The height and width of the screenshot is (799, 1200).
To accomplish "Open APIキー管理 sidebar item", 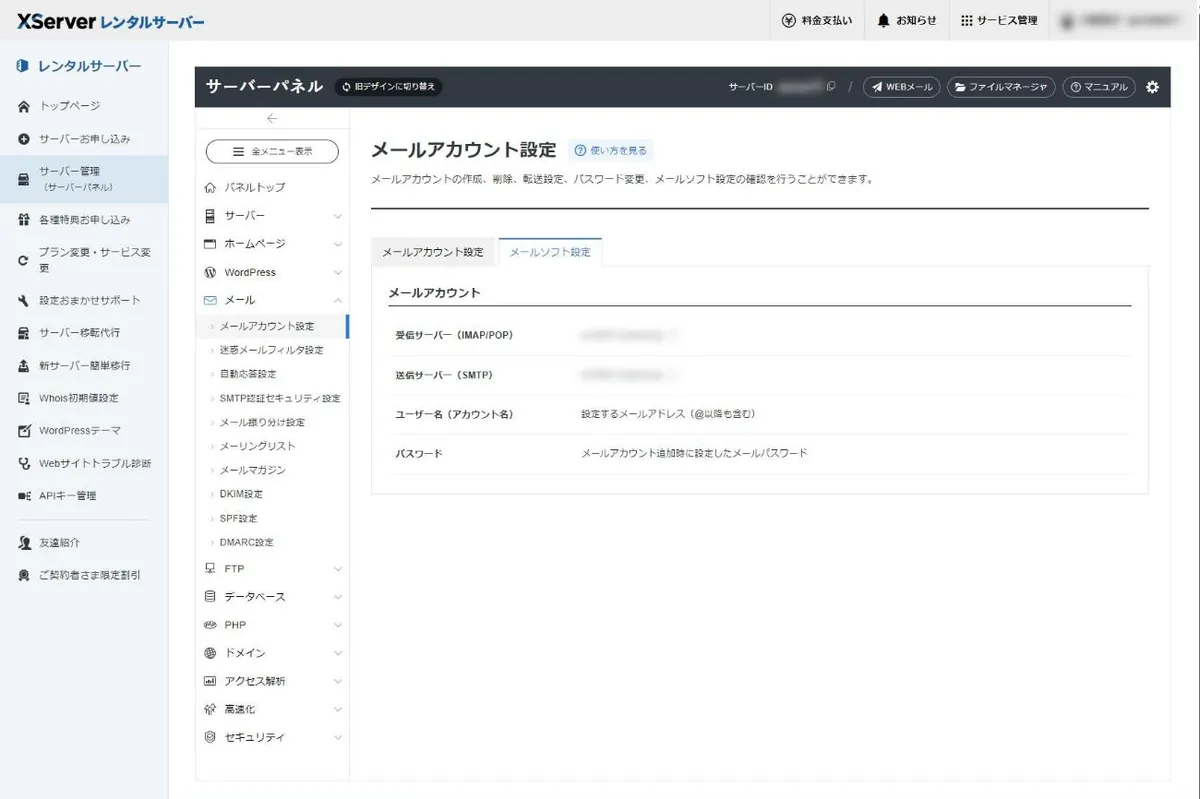I will pos(68,496).
